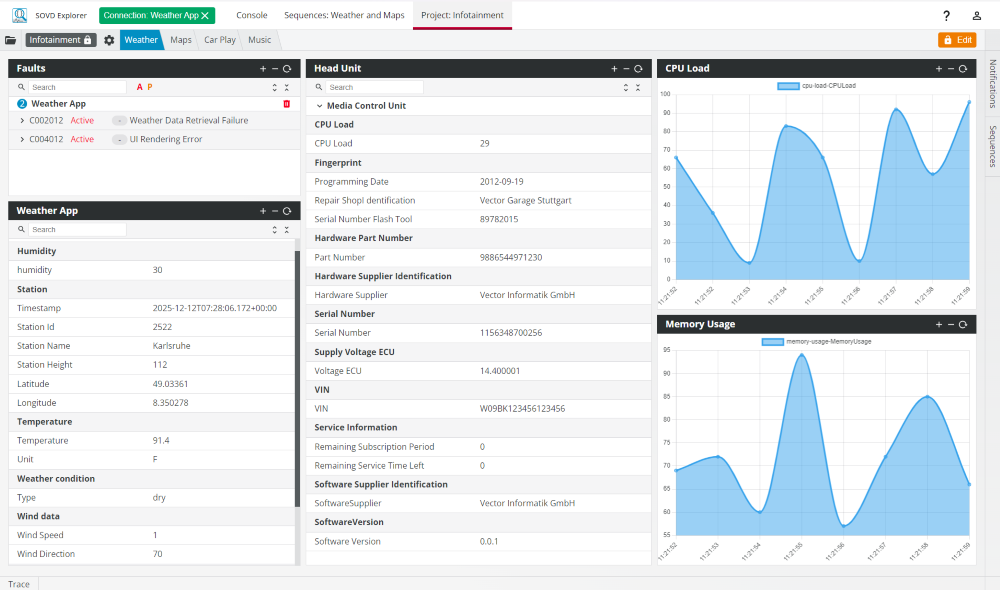
Task: Open the folder icon in project toolbar
Action: click(10, 40)
